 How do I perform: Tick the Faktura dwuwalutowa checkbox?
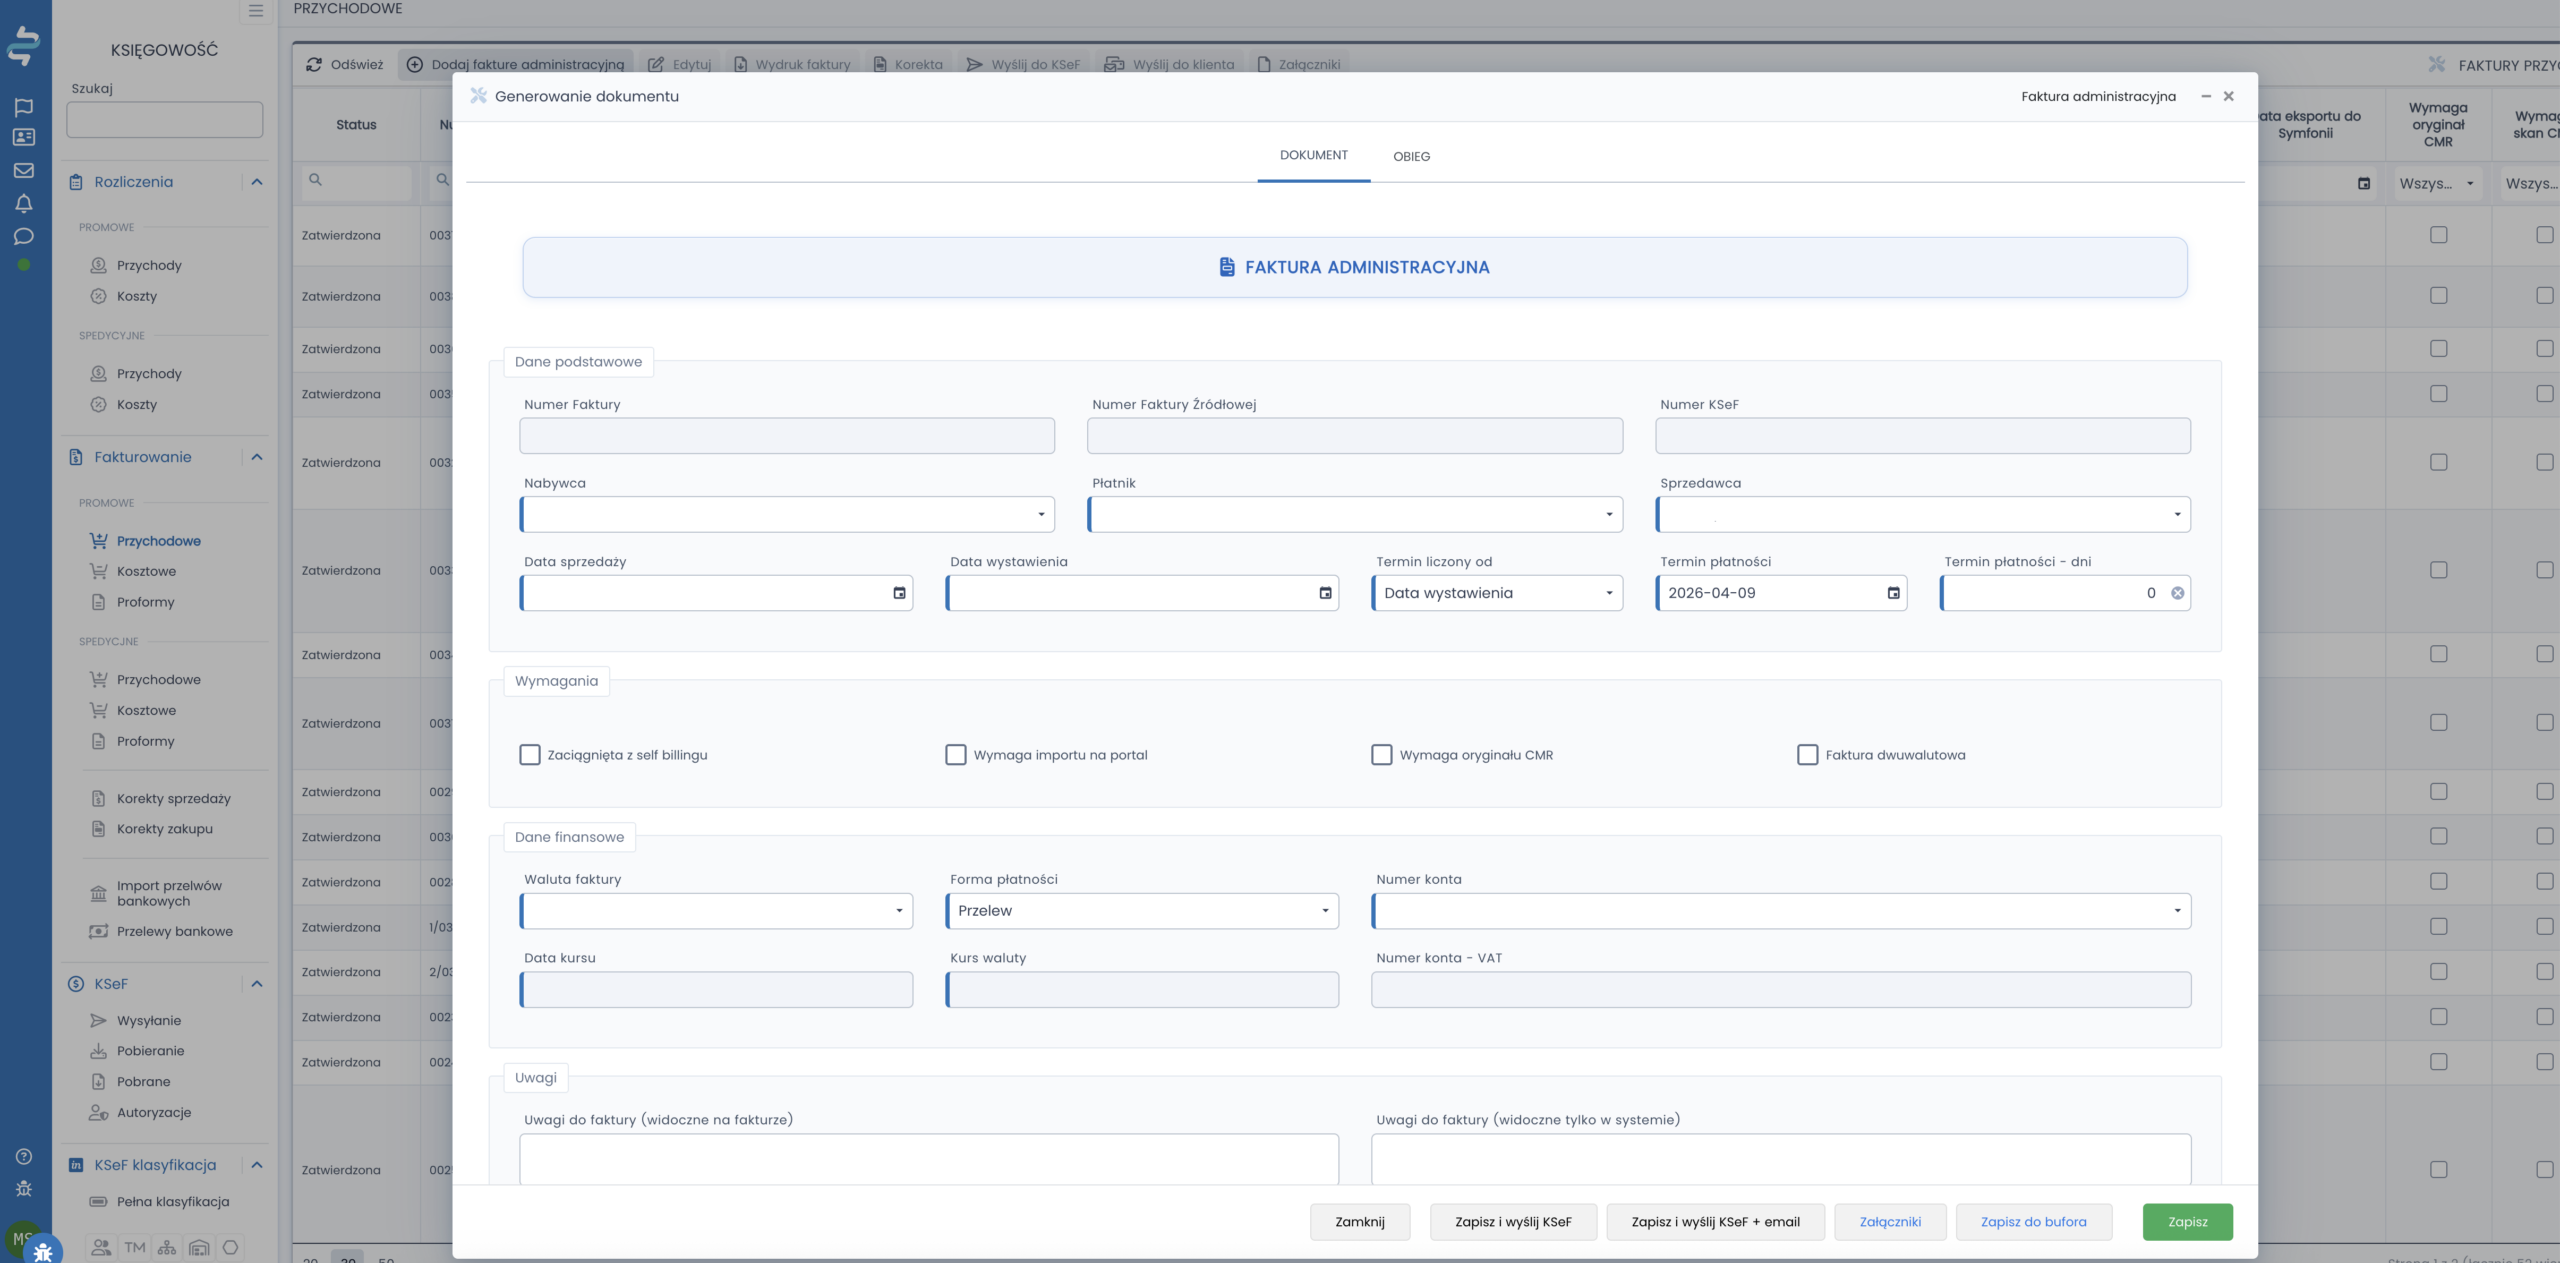coord(1807,755)
